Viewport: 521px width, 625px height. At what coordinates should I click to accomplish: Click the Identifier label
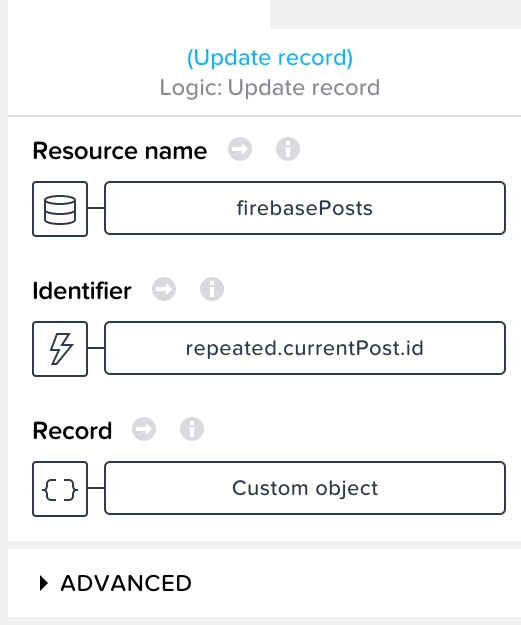tap(82, 291)
